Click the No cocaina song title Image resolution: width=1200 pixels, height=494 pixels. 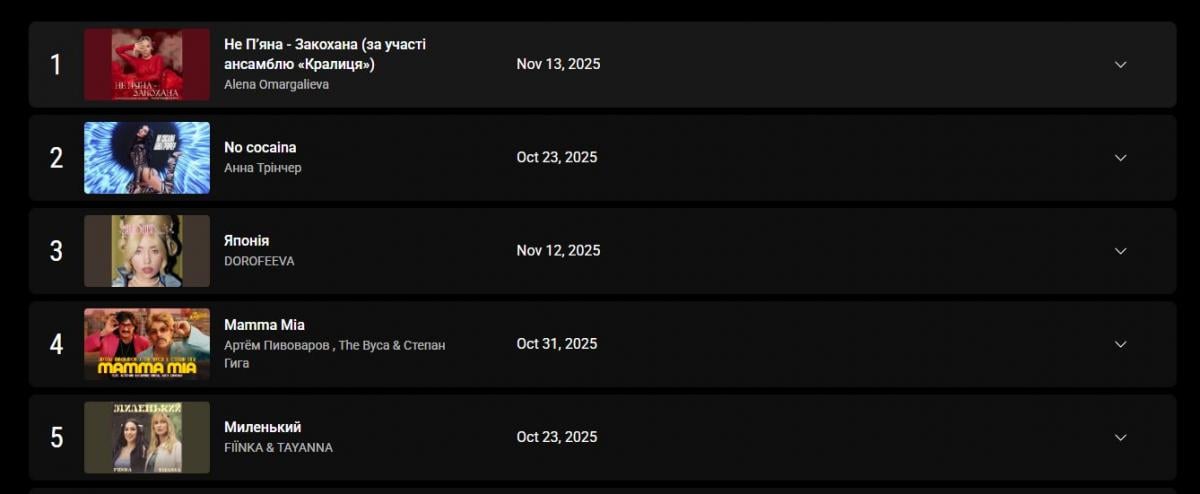click(260, 147)
